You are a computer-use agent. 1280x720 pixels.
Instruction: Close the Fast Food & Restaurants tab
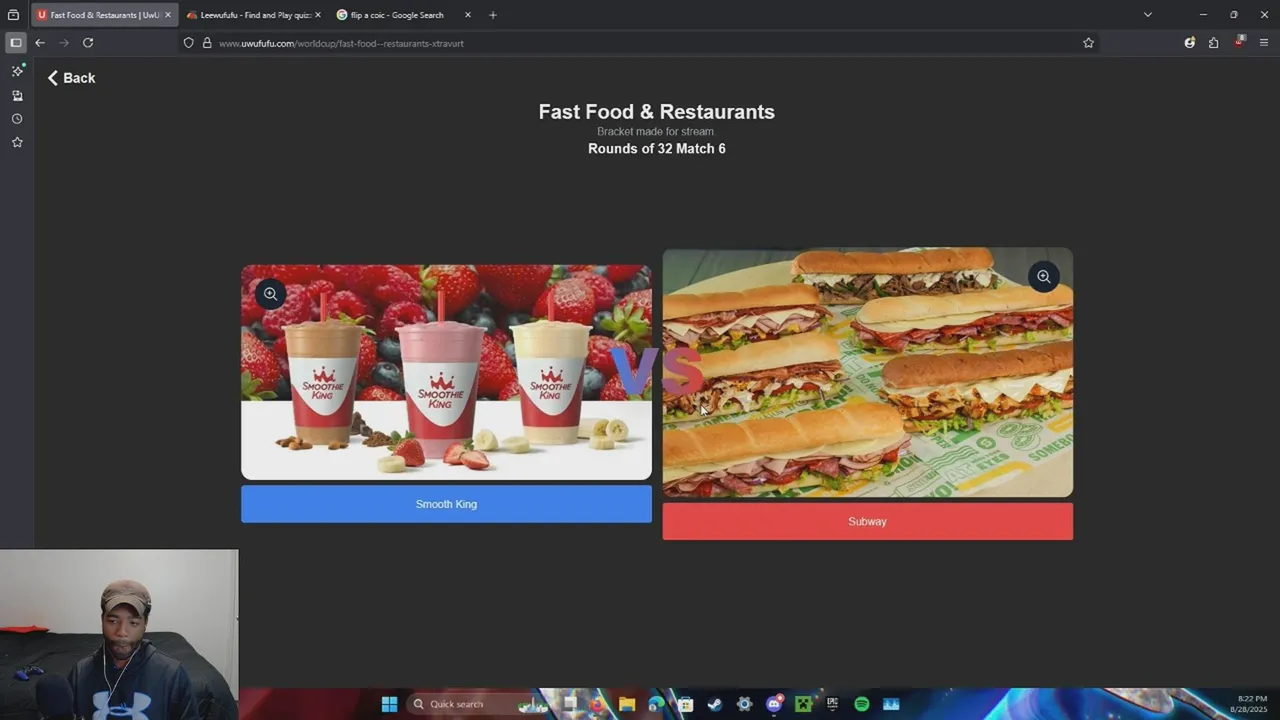[168, 15]
